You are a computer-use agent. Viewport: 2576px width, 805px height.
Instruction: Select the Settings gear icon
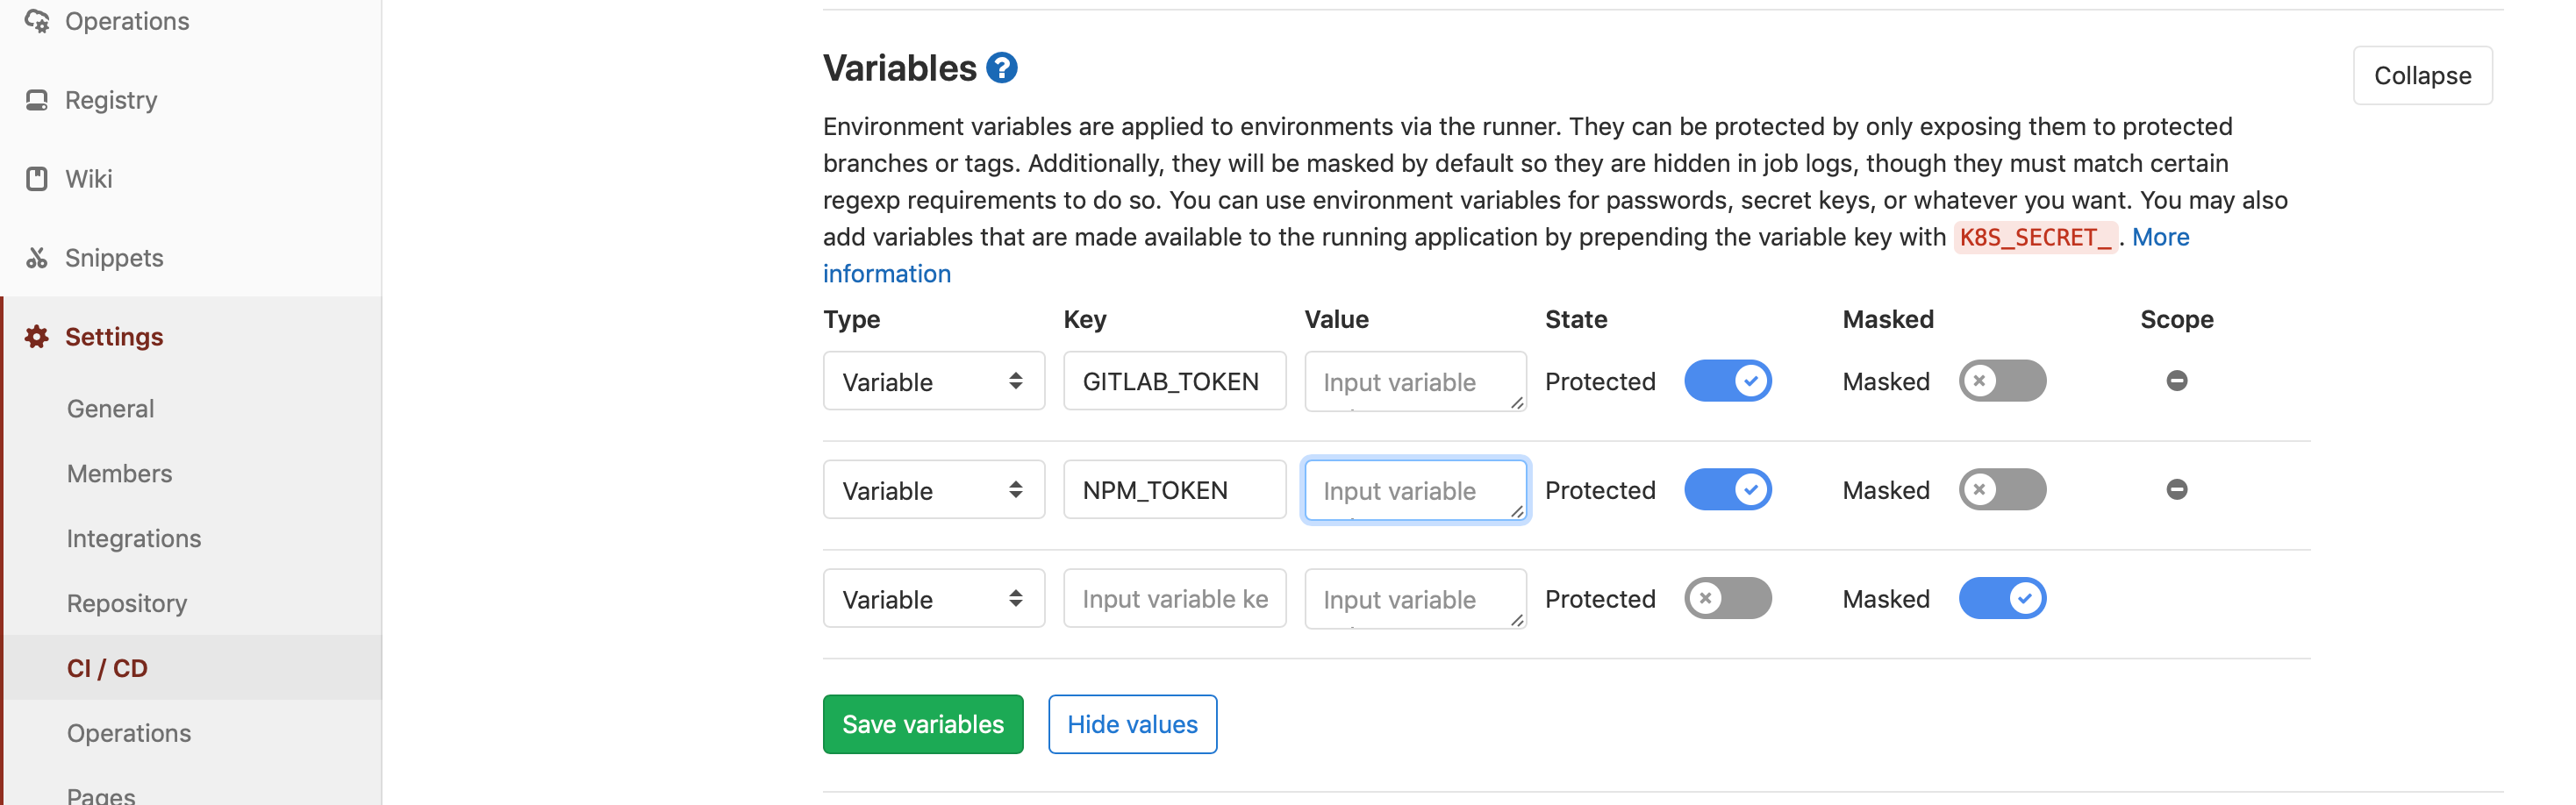click(x=36, y=336)
